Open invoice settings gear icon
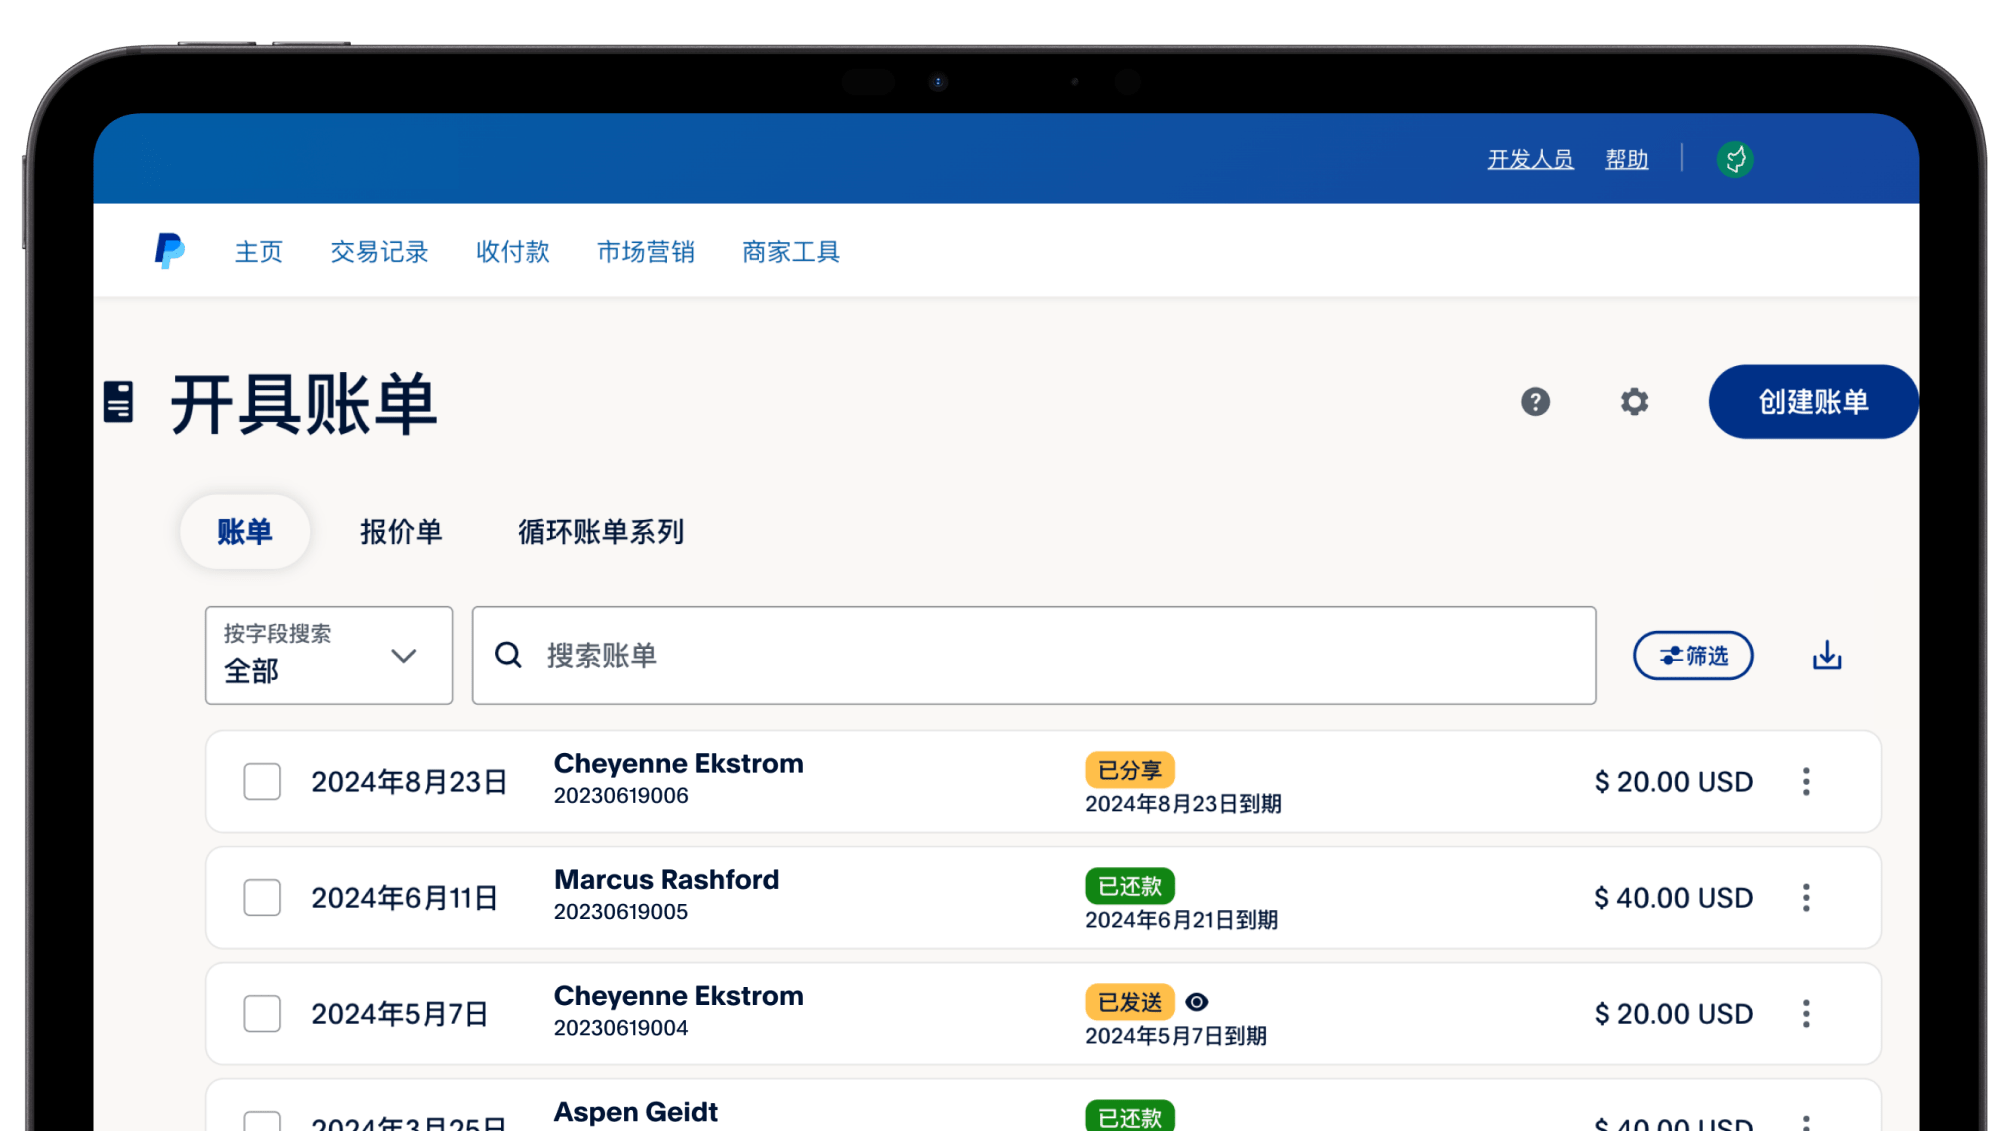This screenshot has height=1131, width=2013. pyautogui.click(x=1634, y=402)
